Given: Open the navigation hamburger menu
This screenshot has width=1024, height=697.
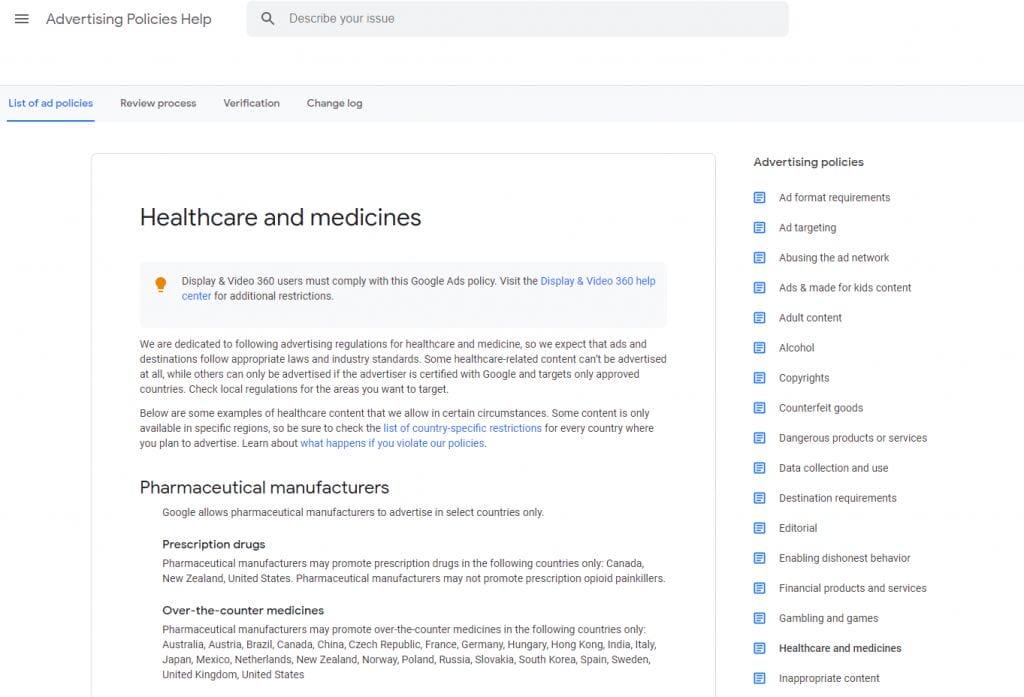Looking at the screenshot, I should point(22,18).
